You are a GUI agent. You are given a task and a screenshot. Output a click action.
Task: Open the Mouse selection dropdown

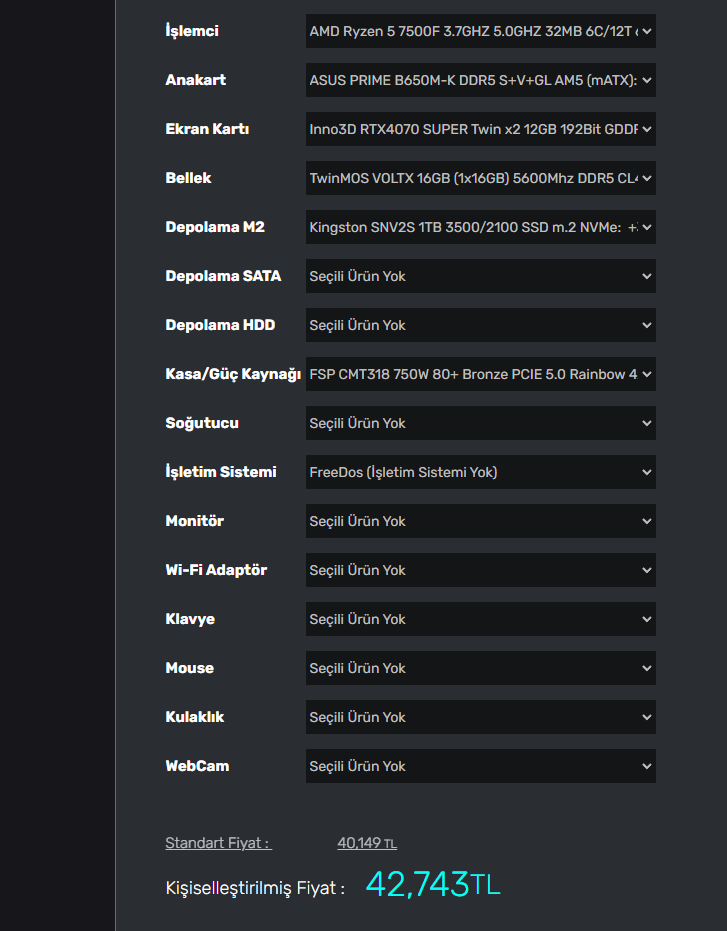point(480,668)
